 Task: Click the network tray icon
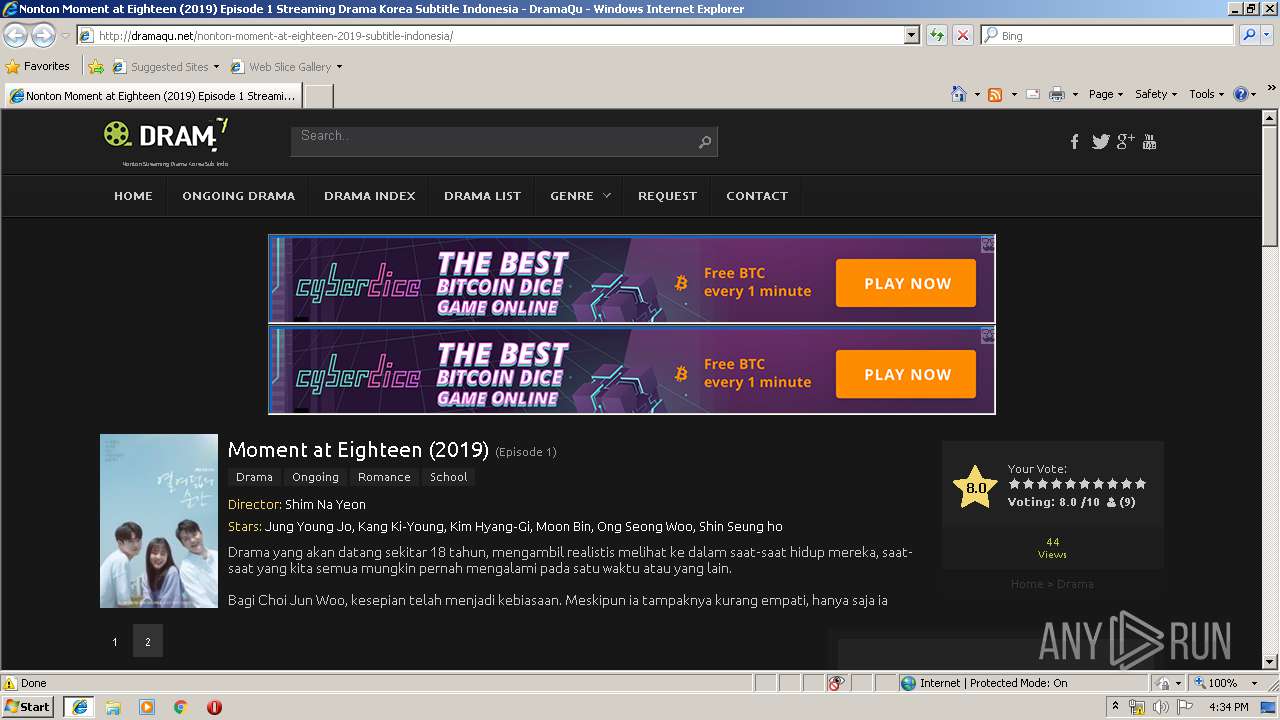[x=1137, y=707]
